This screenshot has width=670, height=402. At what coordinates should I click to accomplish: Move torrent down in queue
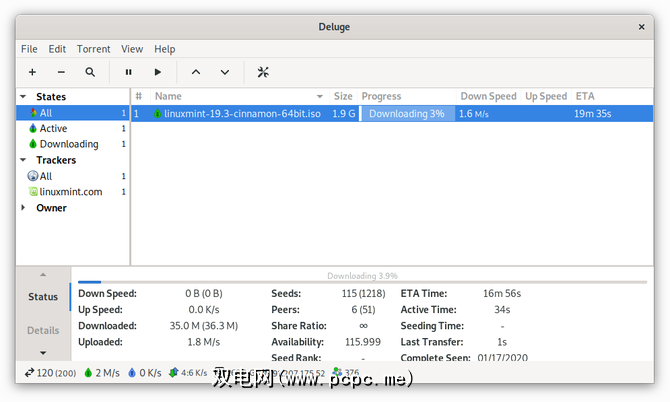tap(225, 72)
